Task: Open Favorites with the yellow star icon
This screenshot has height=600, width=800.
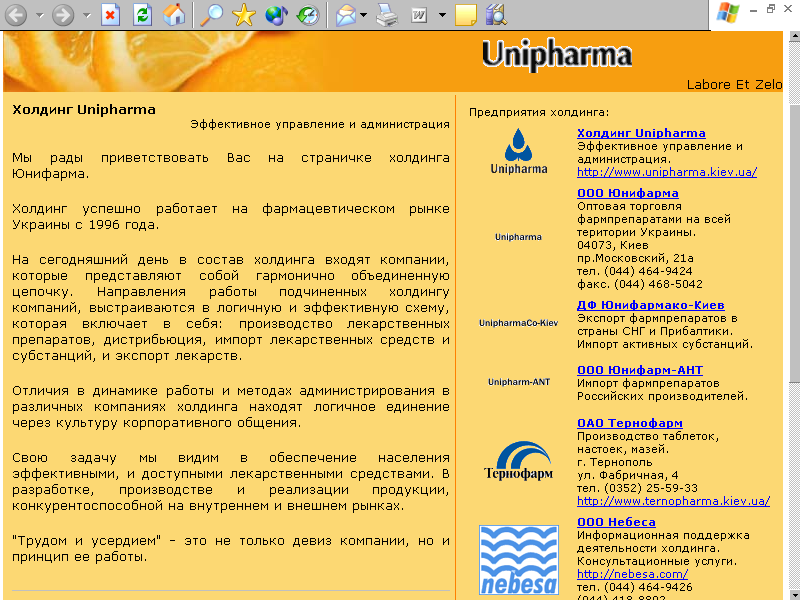Action: tap(244, 15)
